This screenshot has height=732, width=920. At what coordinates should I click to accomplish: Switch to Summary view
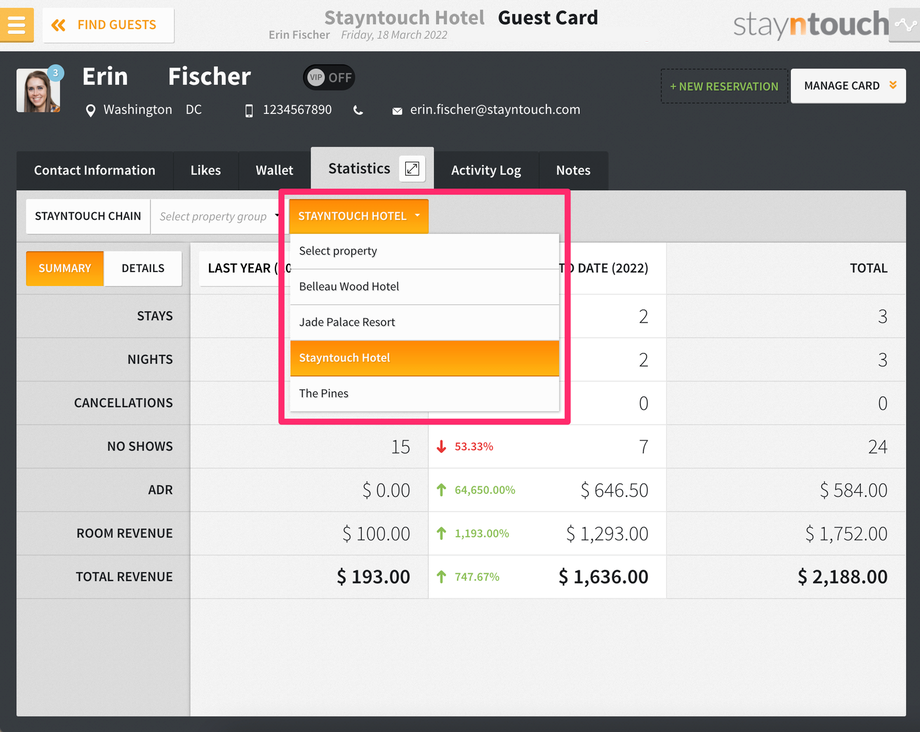[x=65, y=269]
